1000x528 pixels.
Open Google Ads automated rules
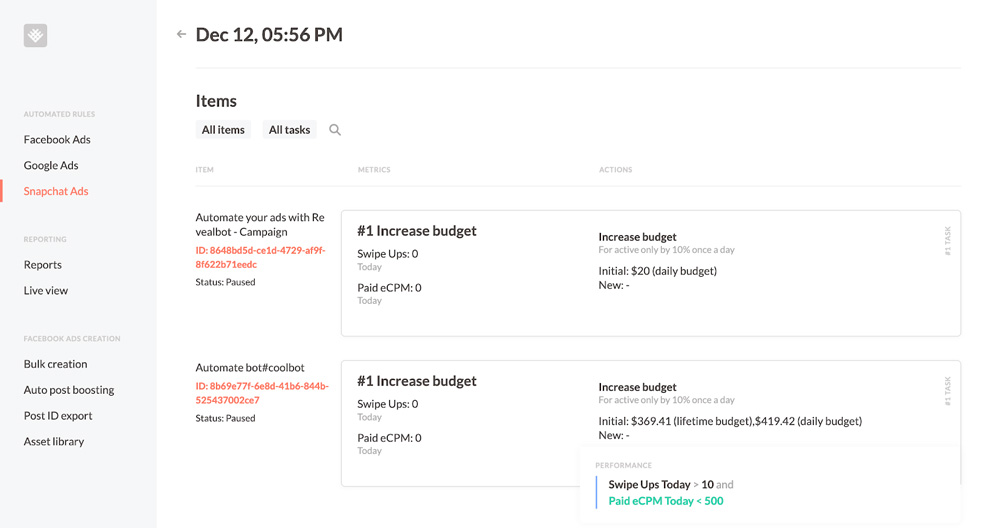[x=51, y=165]
